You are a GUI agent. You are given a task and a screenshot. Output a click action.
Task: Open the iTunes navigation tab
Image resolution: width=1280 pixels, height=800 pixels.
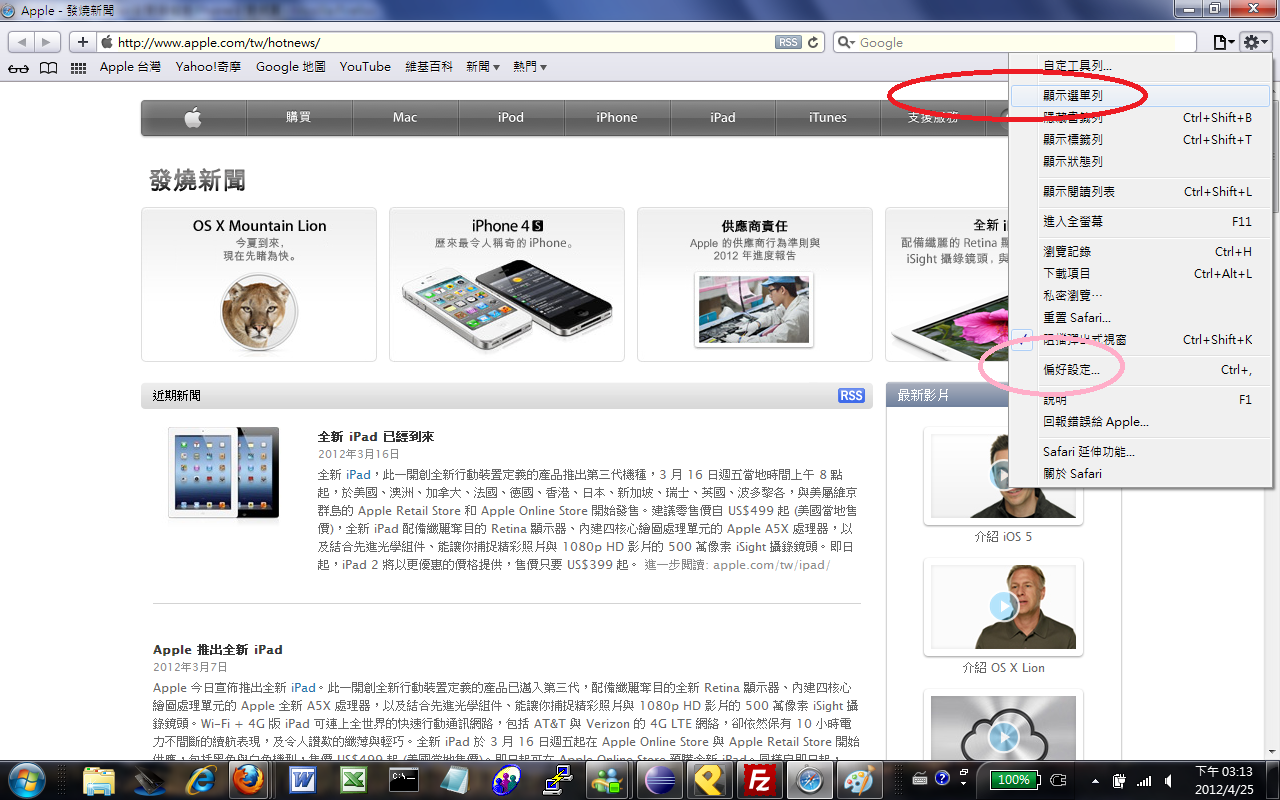coord(828,118)
